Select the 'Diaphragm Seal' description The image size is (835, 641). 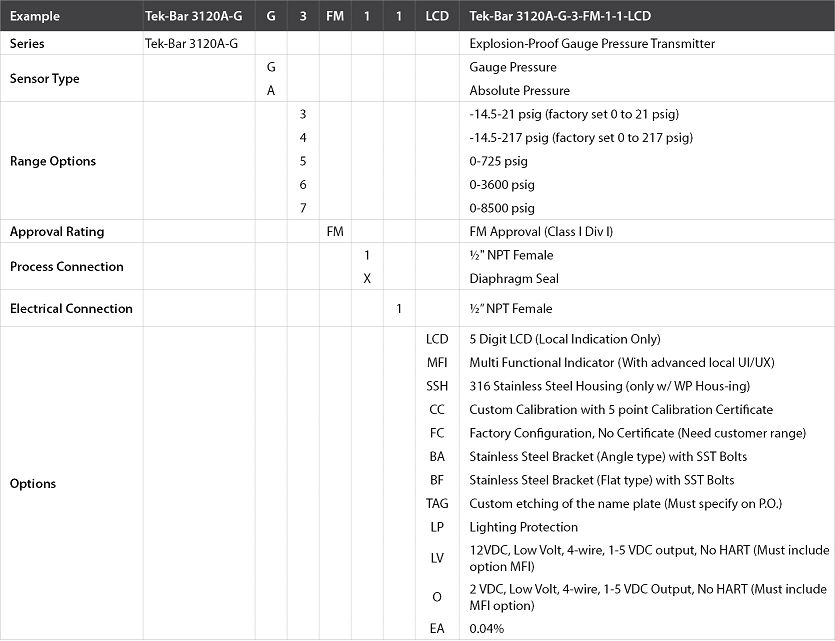[x=514, y=278]
